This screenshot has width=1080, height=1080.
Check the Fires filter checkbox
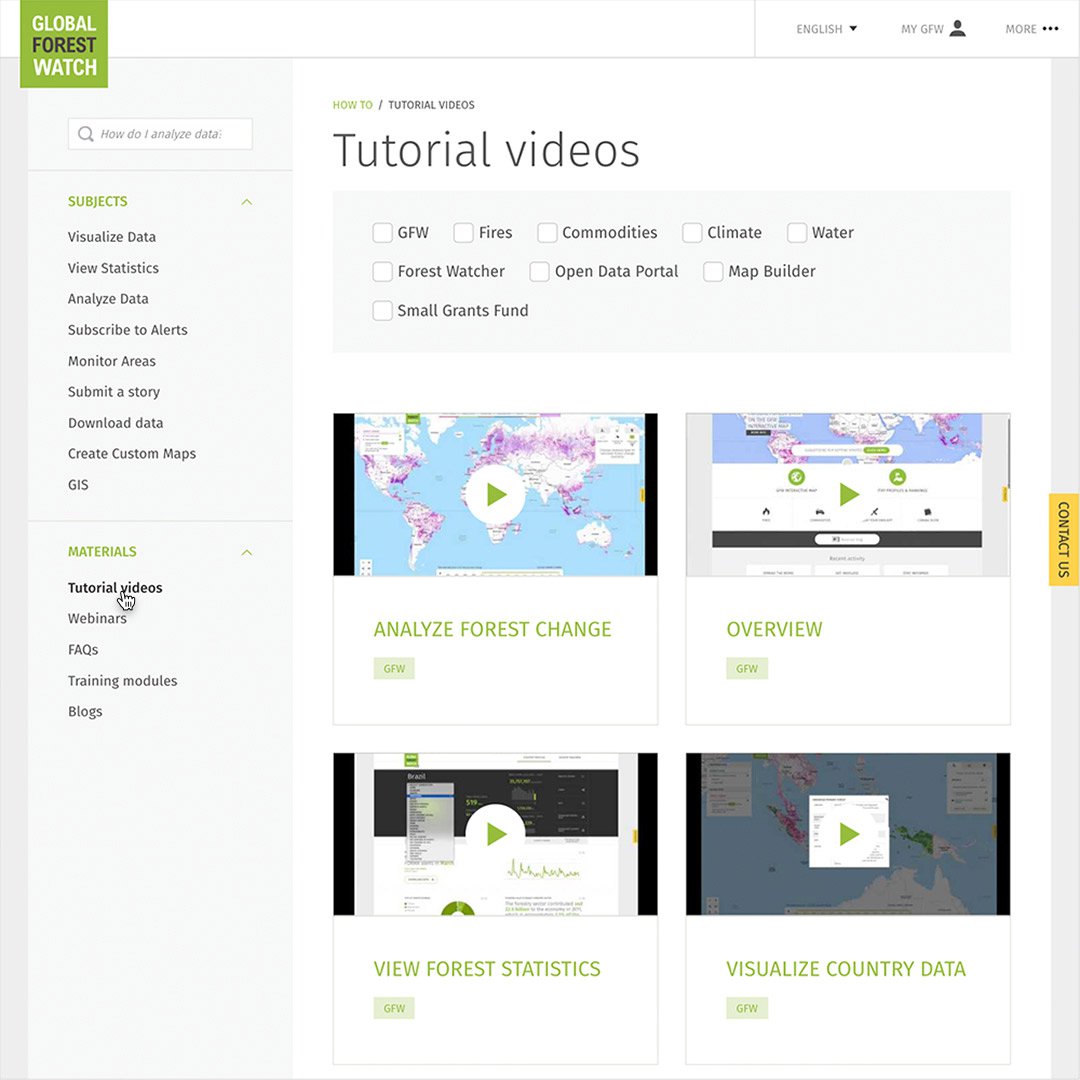click(464, 233)
